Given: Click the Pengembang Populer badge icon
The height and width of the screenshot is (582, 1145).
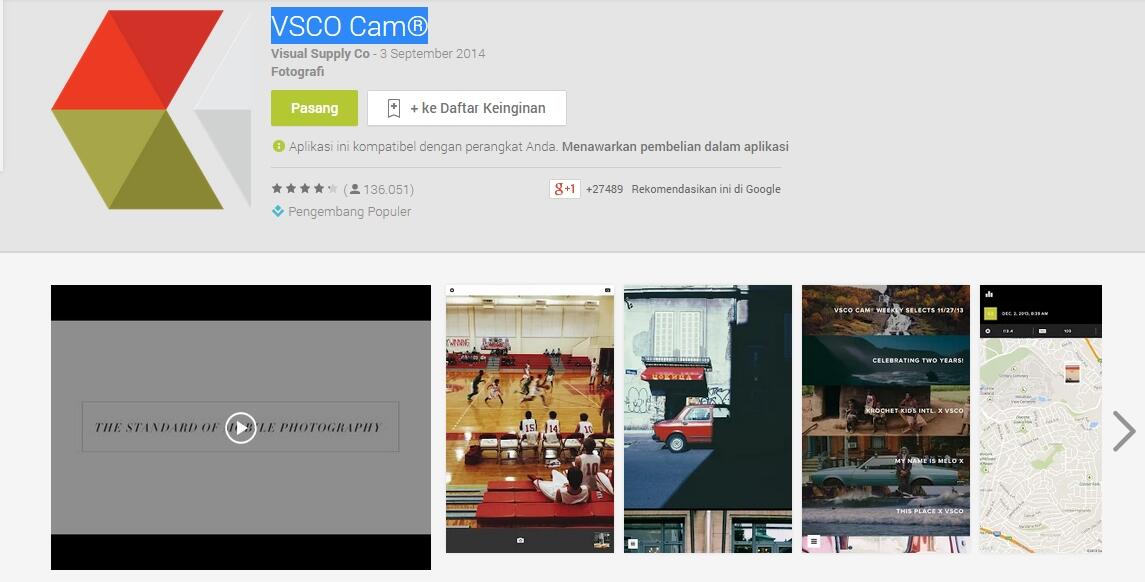Looking at the screenshot, I should [x=277, y=211].
